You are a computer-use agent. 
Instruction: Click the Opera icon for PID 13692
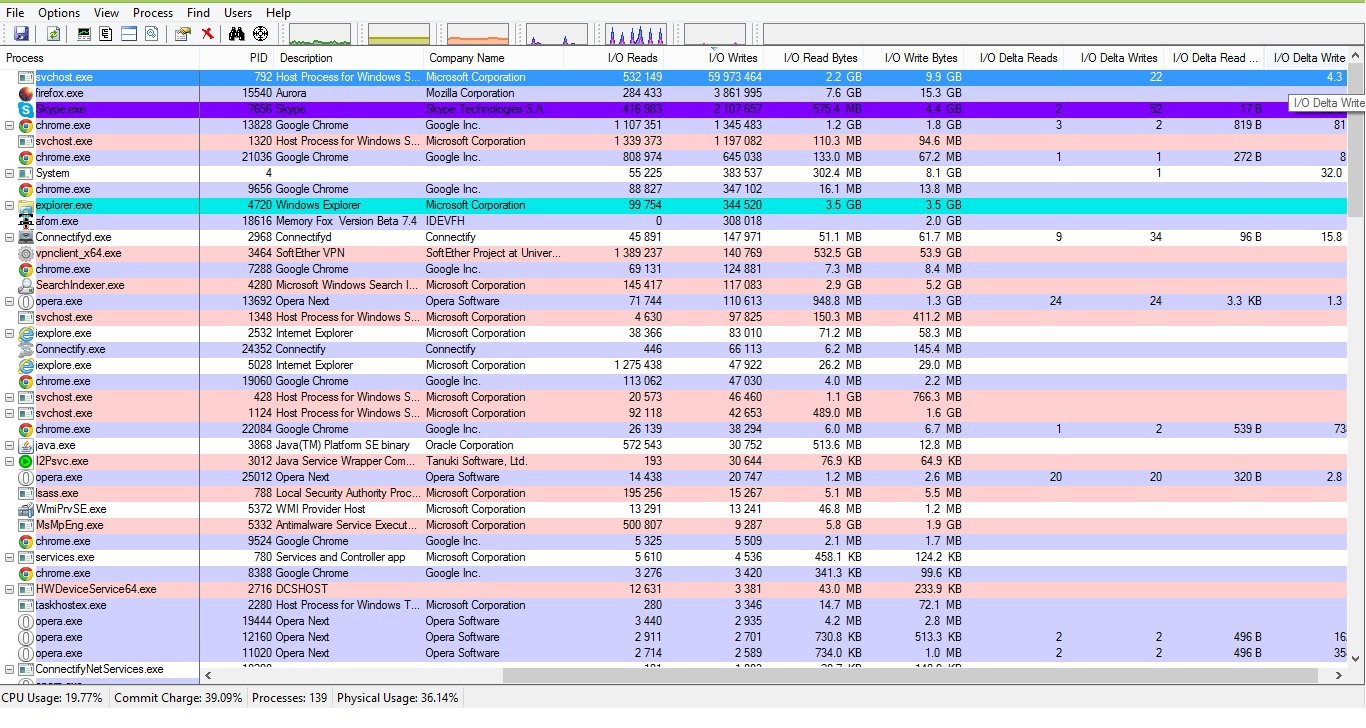click(x=26, y=301)
